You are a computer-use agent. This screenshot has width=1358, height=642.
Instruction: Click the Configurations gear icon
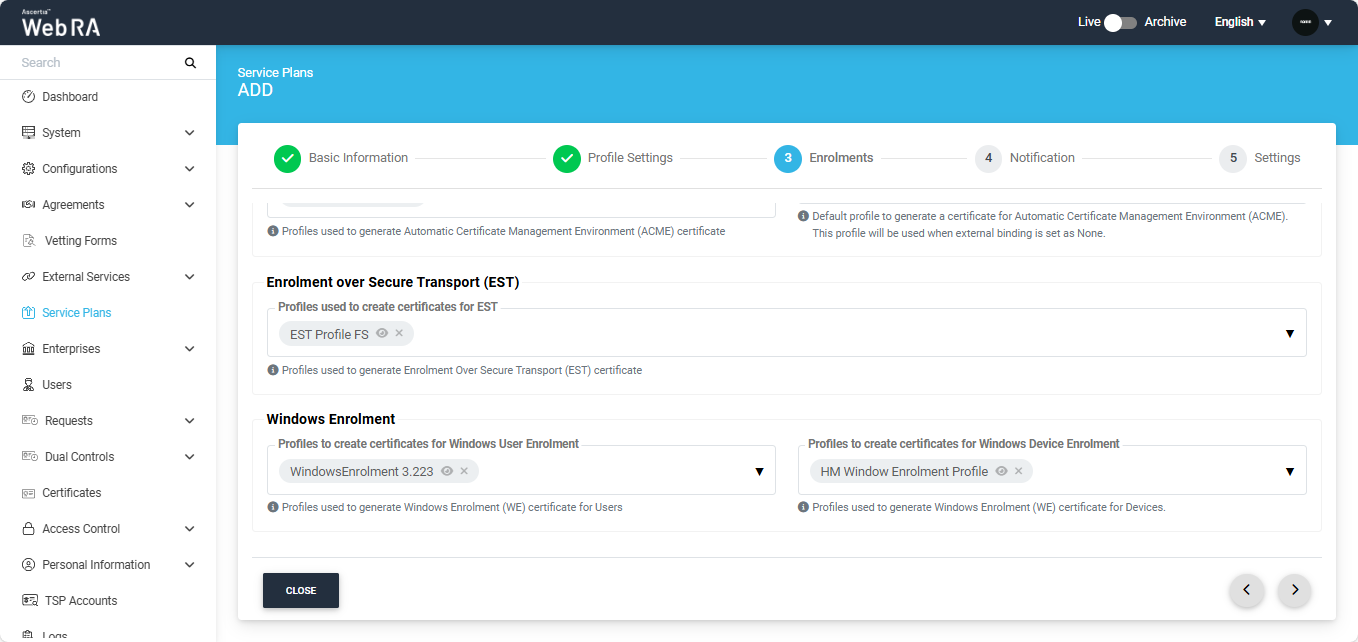coord(28,169)
